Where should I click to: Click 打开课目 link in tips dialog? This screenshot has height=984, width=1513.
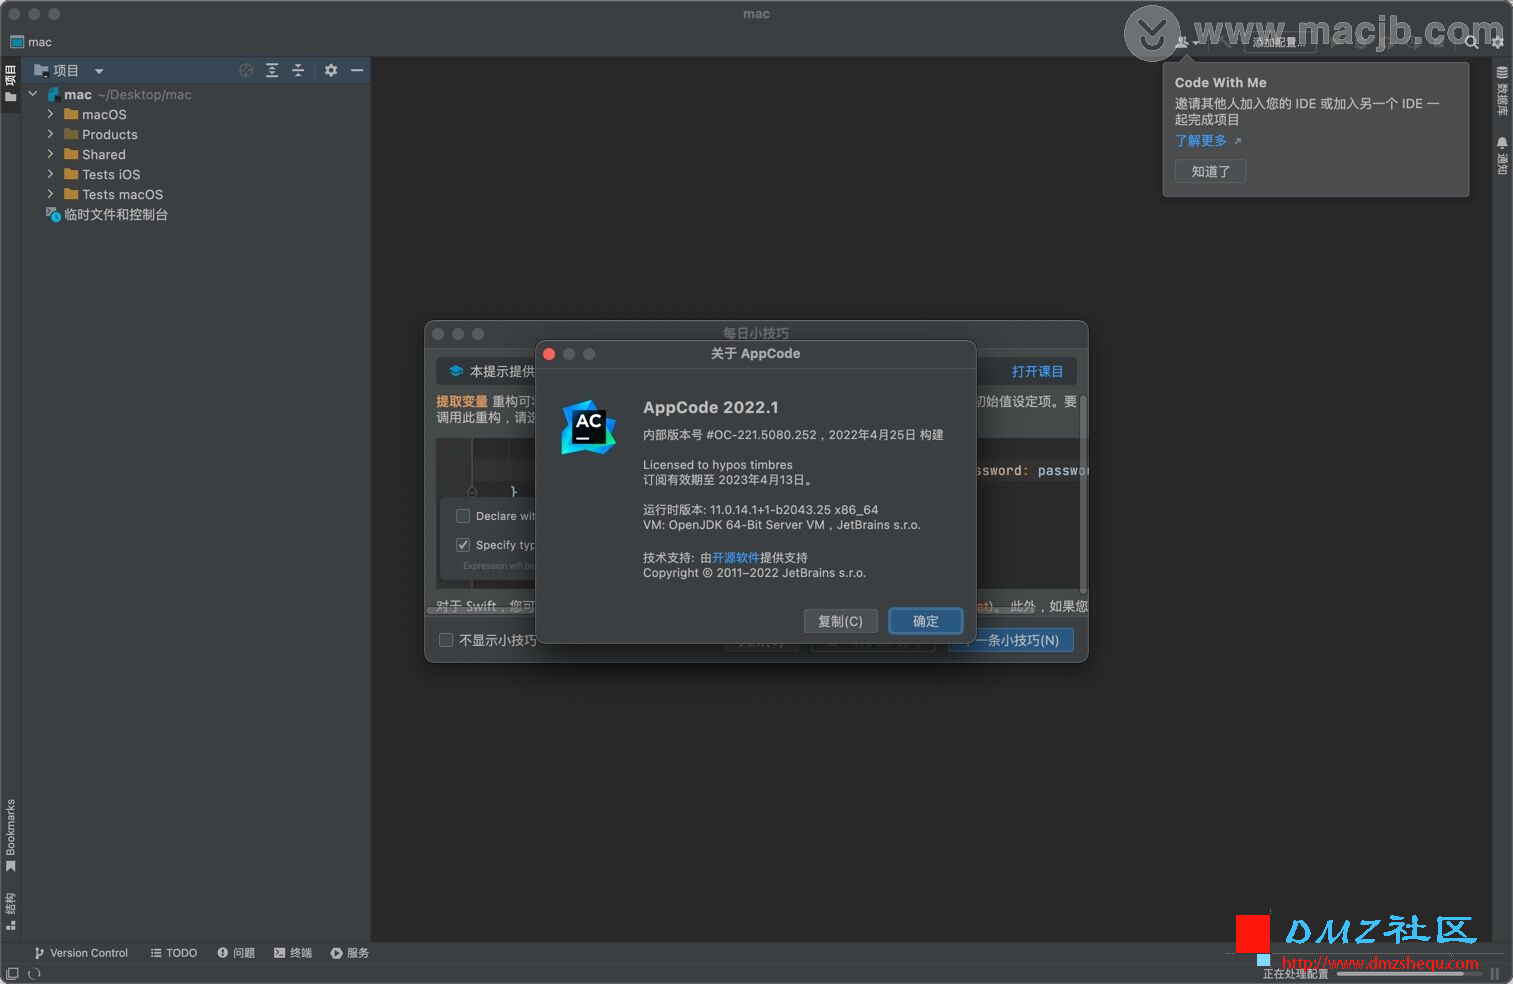1037,371
